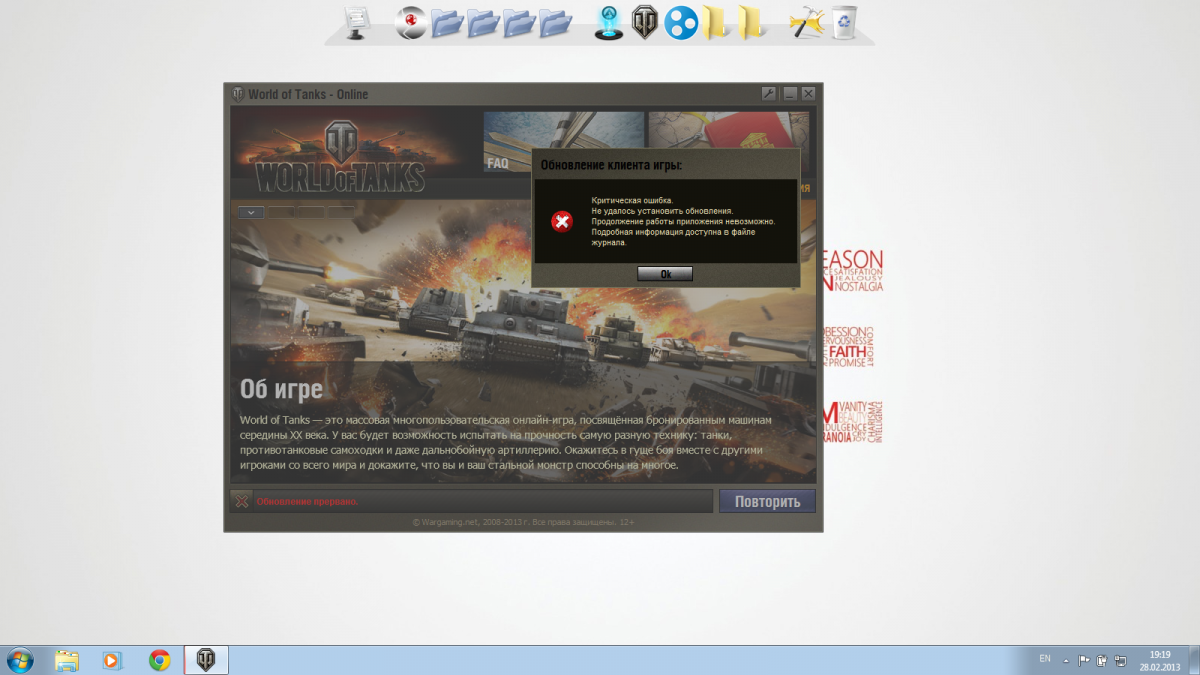This screenshot has height=675, width=1200.
Task: Open the Recycle Bin in the dock
Action: click(x=845, y=21)
